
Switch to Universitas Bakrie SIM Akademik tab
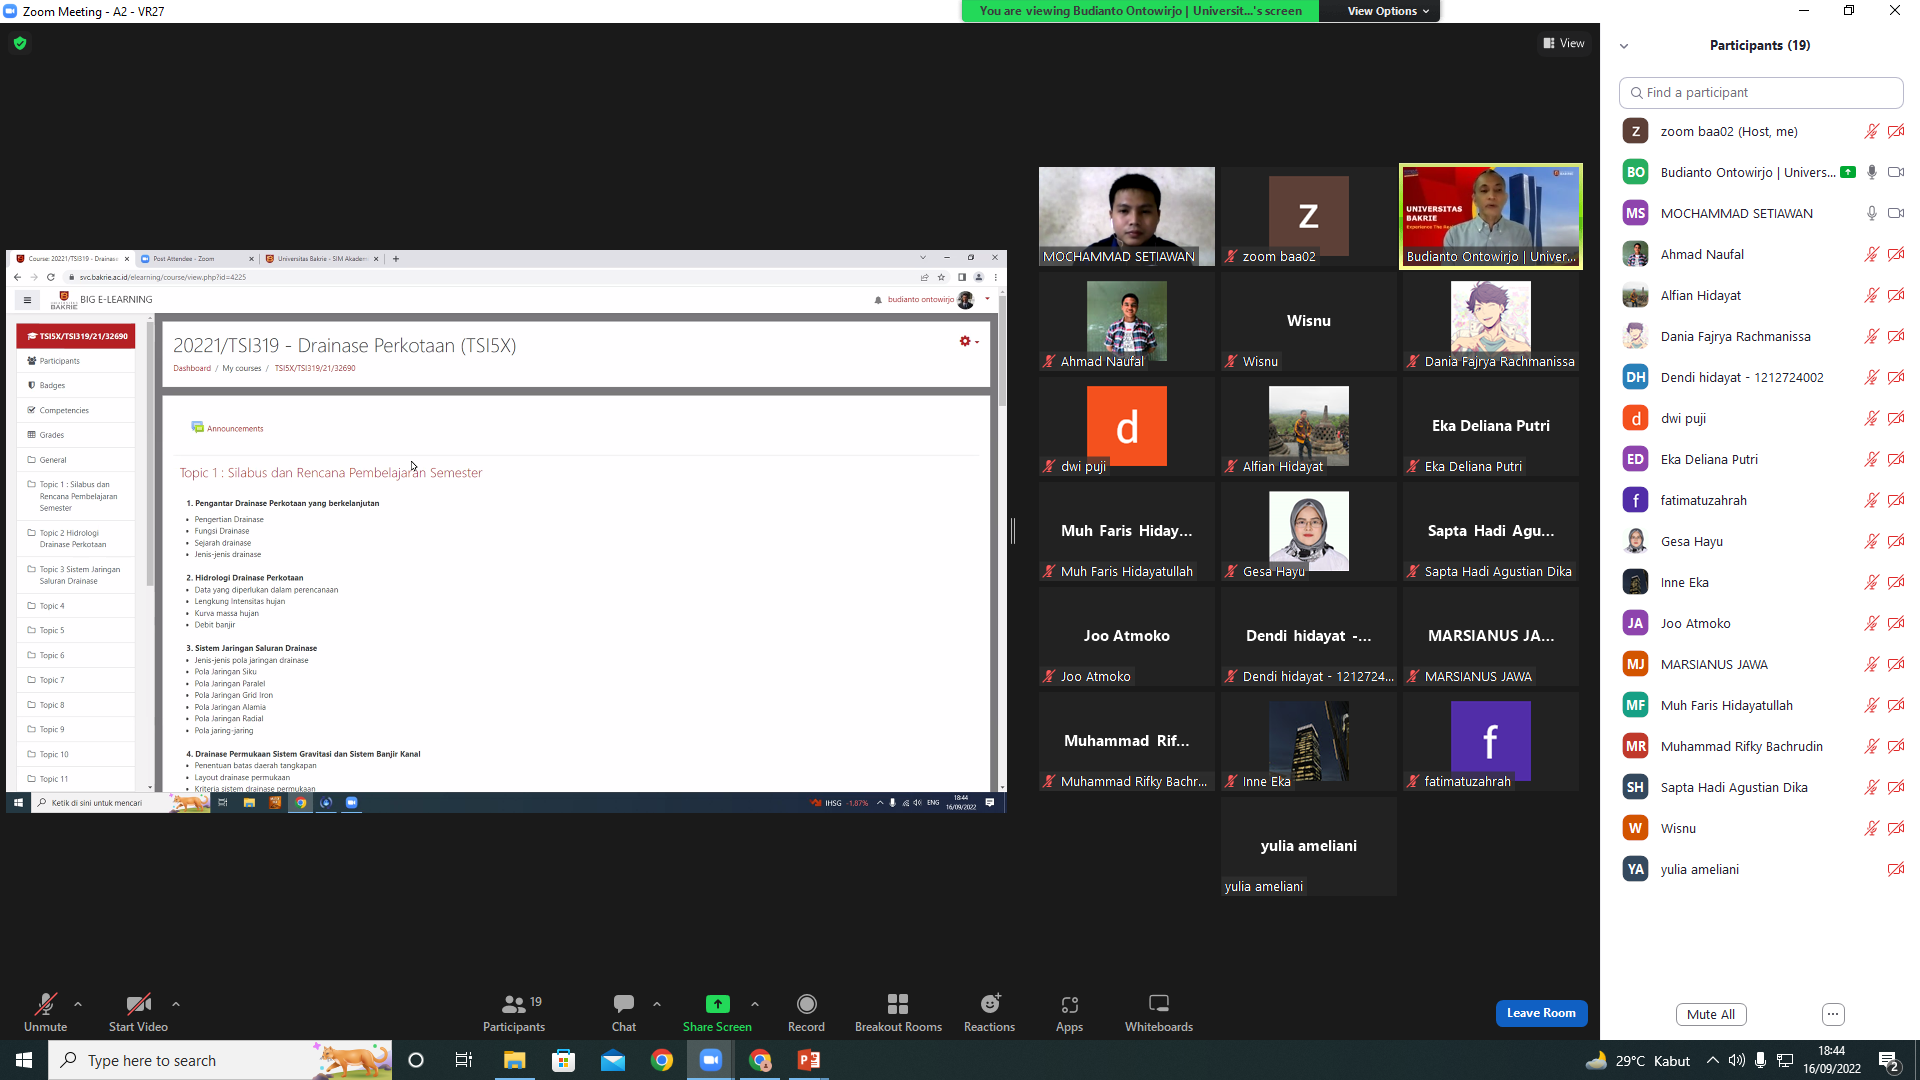coord(320,258)
